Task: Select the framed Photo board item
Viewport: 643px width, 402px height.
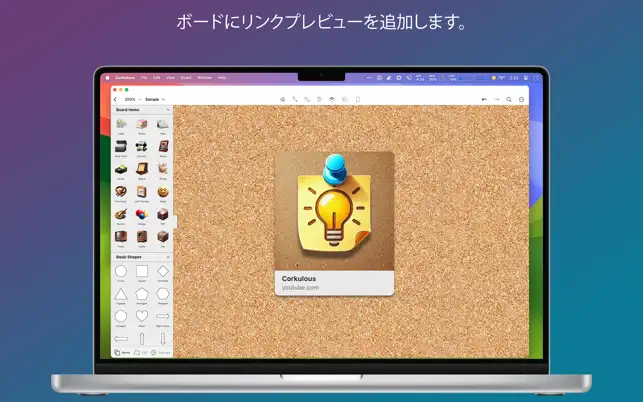Action: pyautogui.click(x=163, y=146)
